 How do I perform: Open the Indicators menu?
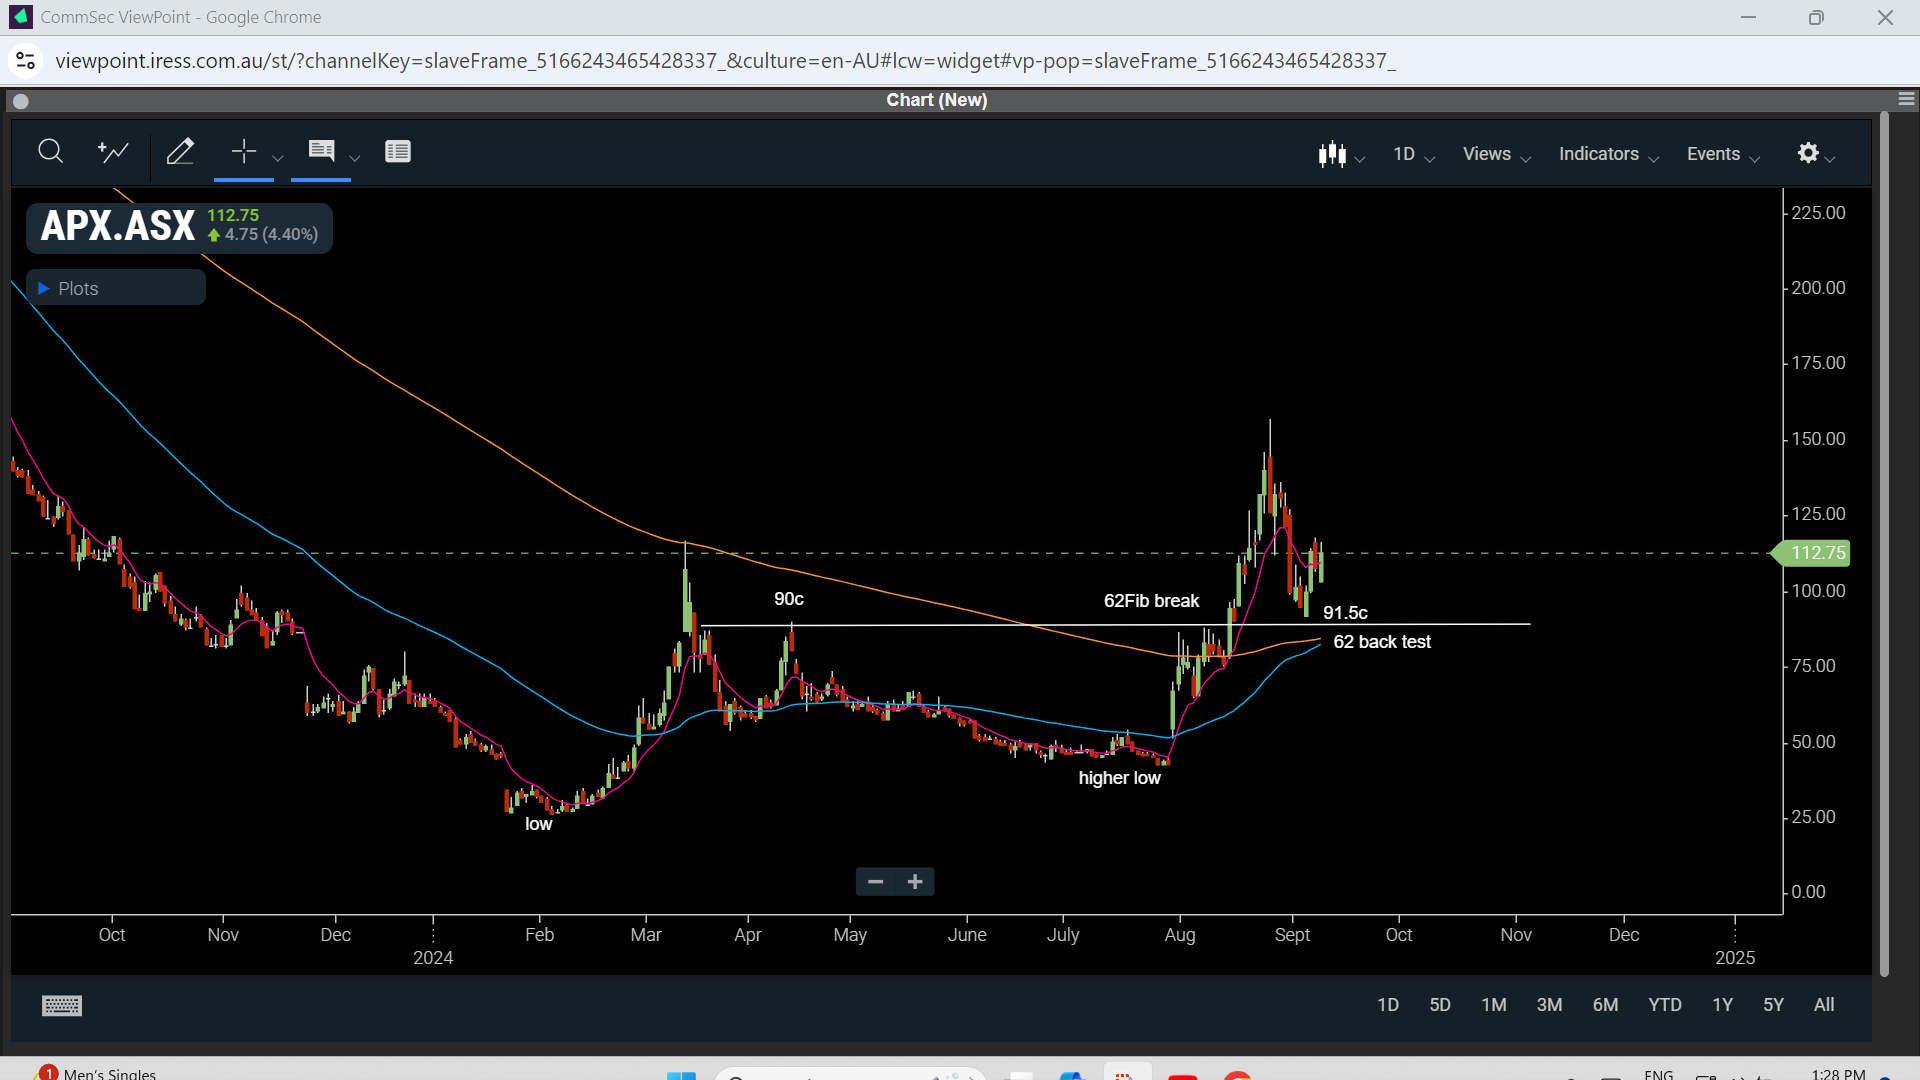pos(1609,154)
